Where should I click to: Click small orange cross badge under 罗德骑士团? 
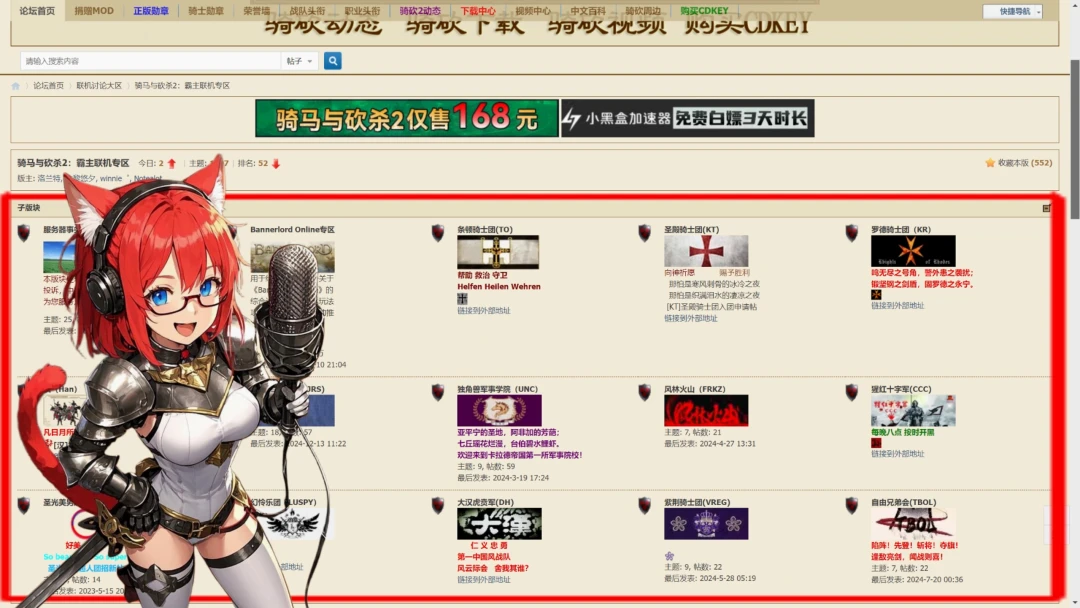point(876,295)
